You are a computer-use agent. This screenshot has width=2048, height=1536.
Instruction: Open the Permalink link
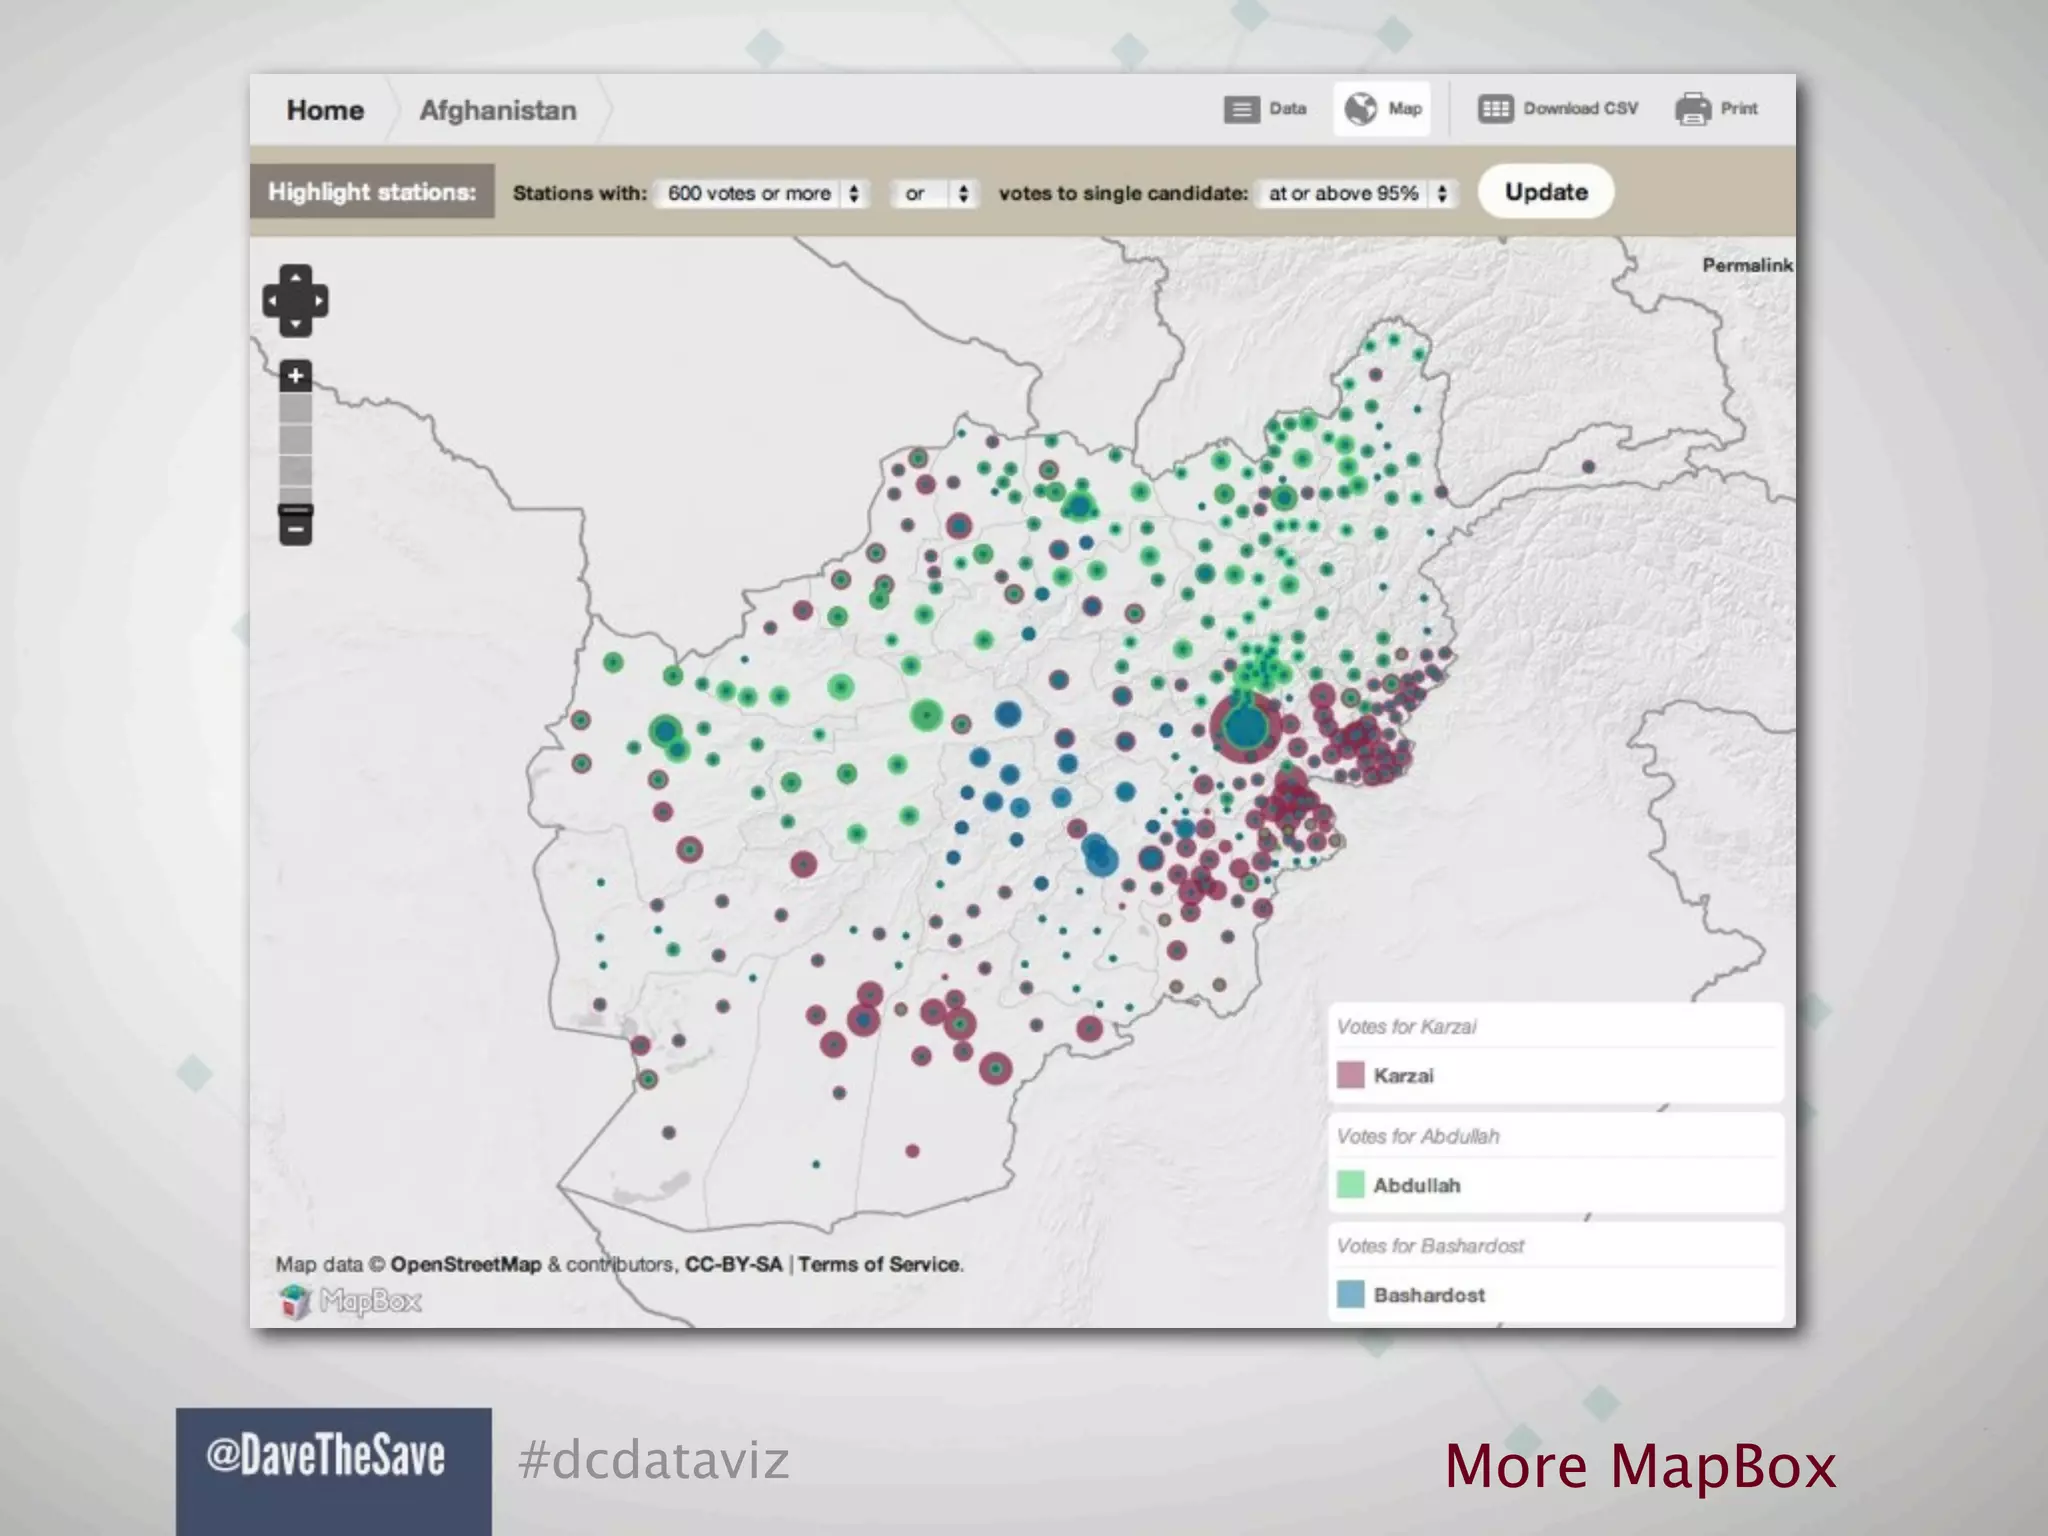tap(1747, 265)
